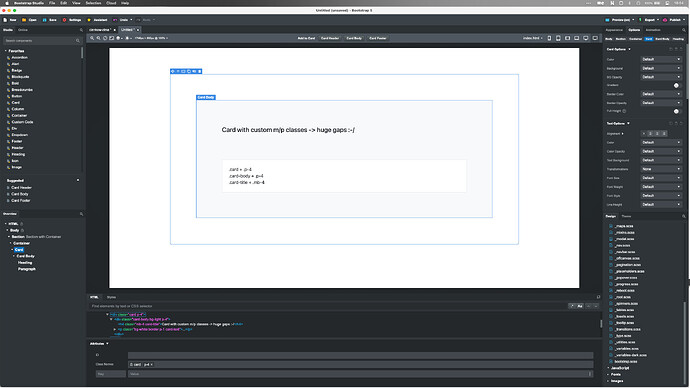Viewport: 690px width, 388px height.
Task: Open the Styles tab in the bottom panel
Action: click(111, 297)
